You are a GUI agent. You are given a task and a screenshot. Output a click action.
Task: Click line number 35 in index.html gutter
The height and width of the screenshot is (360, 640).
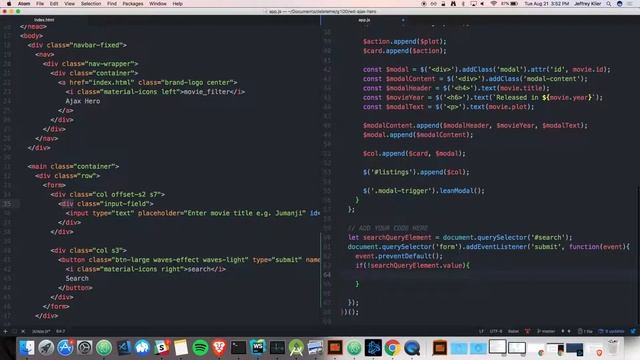[x=7, y=204]
